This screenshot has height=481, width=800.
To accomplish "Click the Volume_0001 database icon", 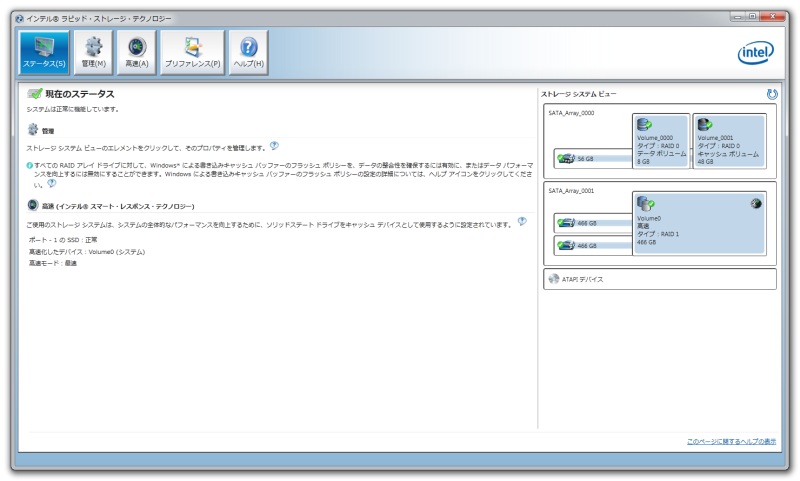I will point(705,124).
